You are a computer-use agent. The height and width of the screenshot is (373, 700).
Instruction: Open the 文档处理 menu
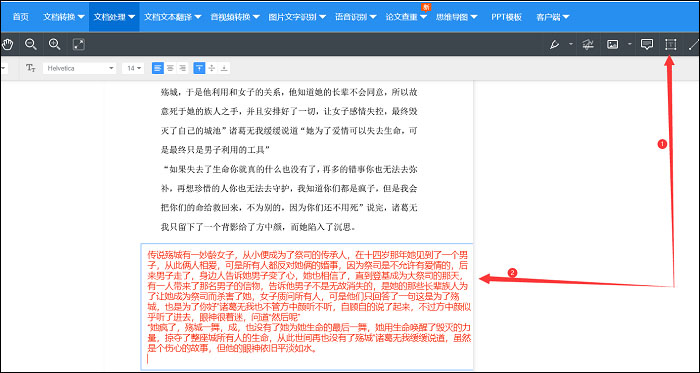(x=114, y=17)
